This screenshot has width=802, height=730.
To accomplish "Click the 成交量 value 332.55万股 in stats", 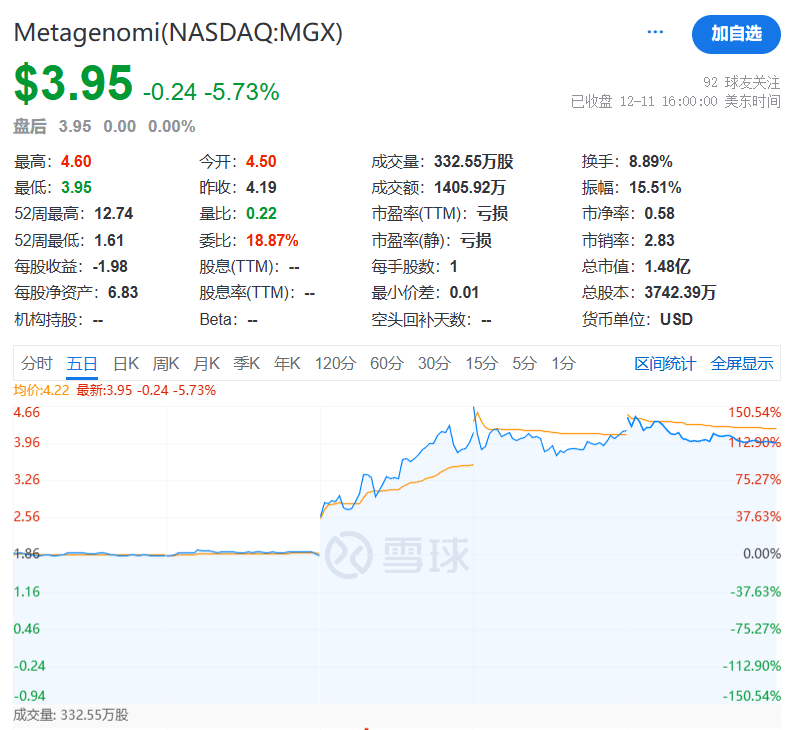I will click(474, 162).
